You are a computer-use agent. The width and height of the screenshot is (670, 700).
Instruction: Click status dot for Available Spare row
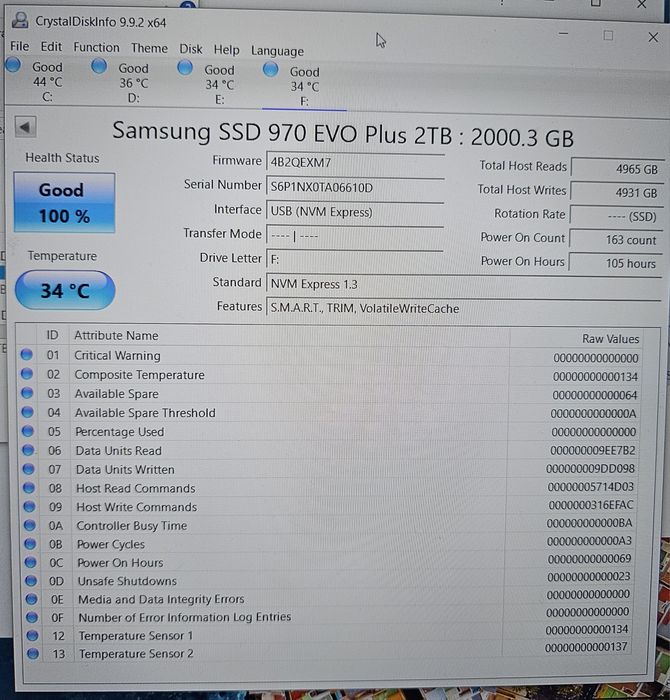[x=27, y=393]
